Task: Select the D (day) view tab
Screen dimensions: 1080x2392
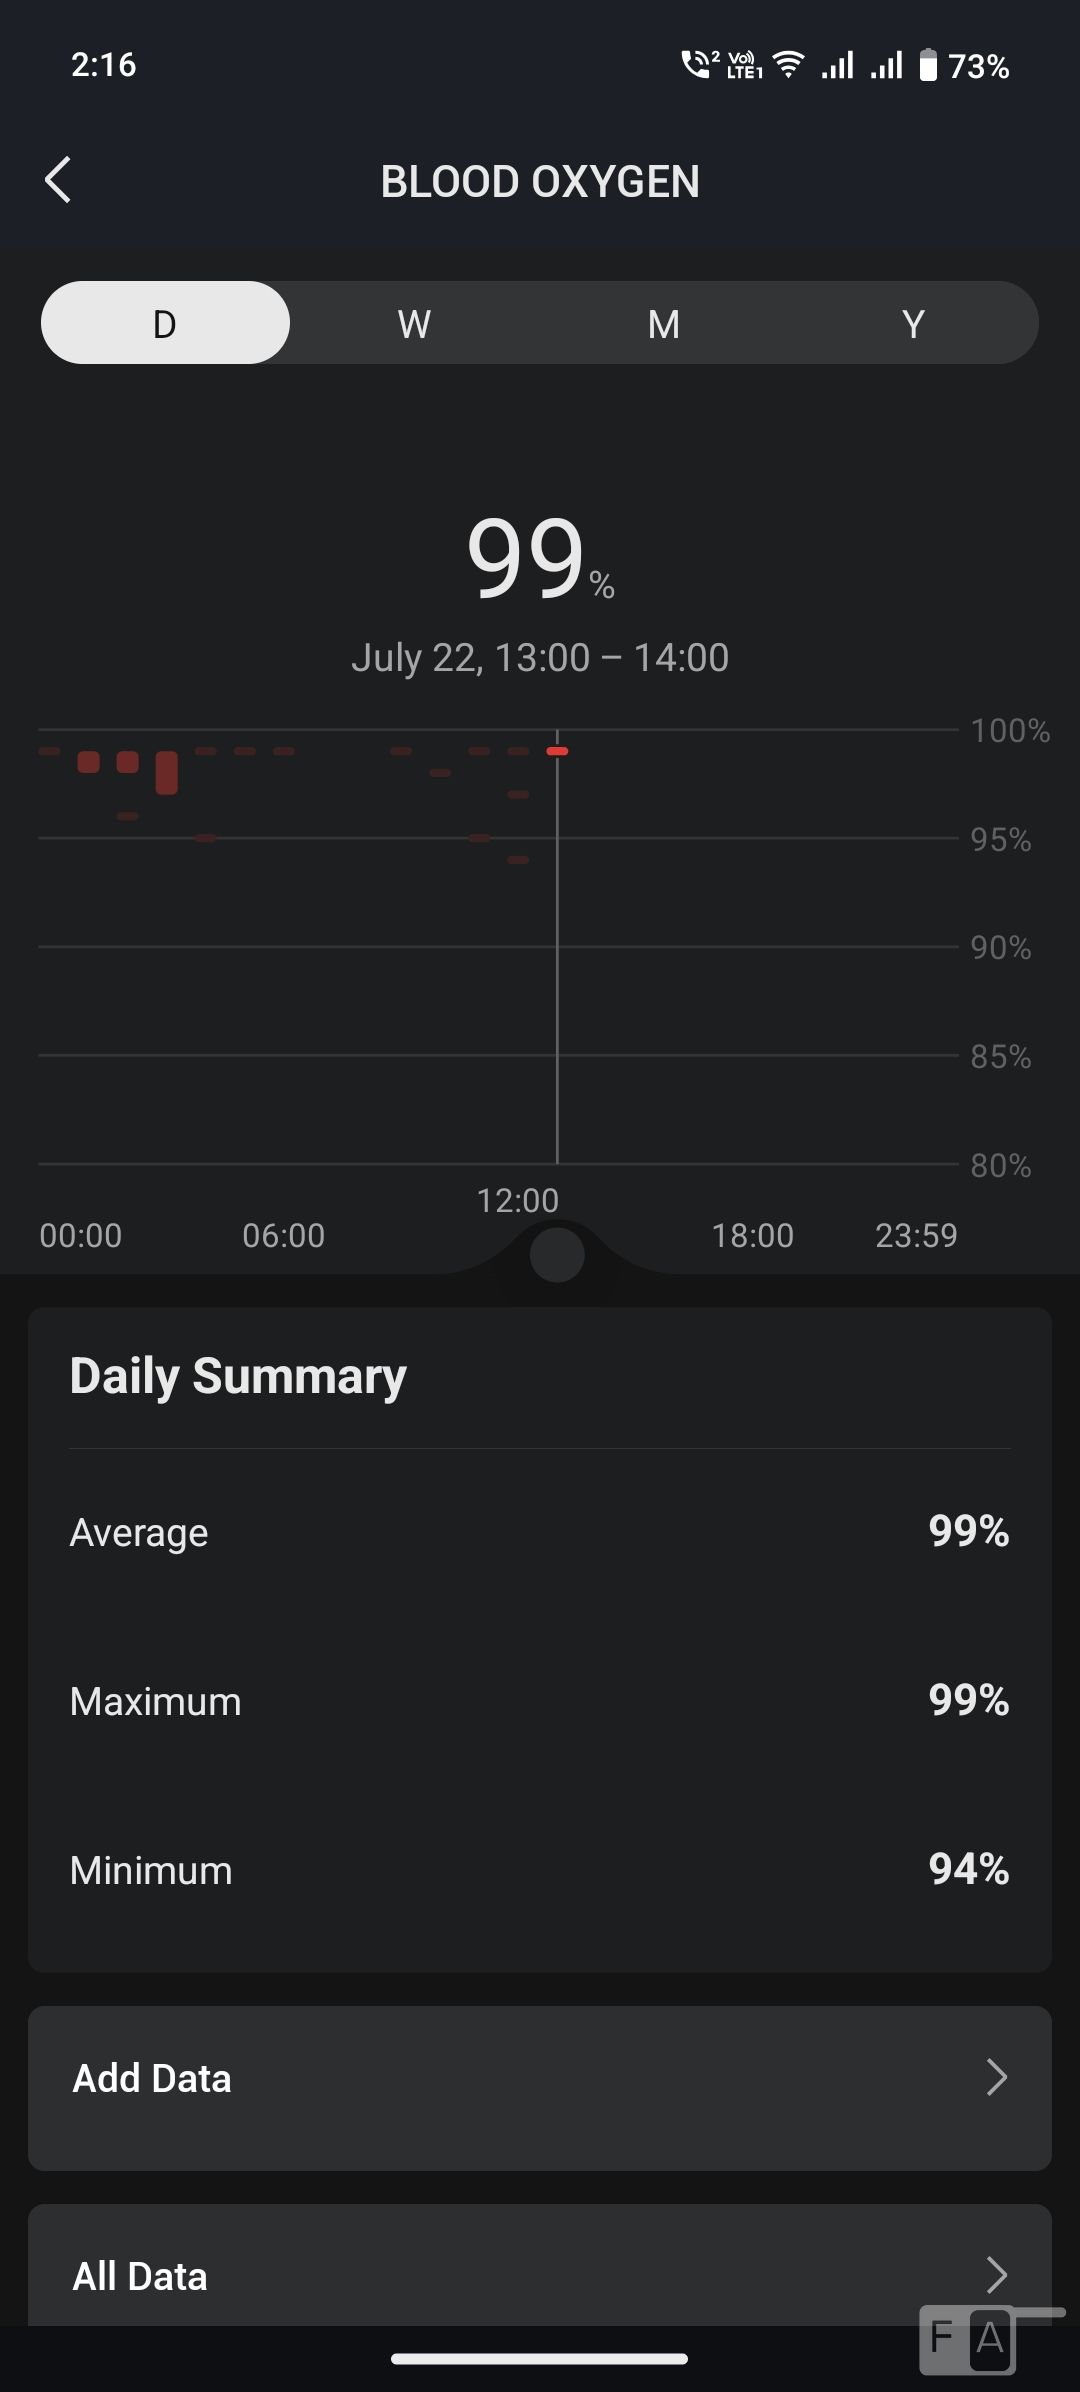Action: click(165, 323)
